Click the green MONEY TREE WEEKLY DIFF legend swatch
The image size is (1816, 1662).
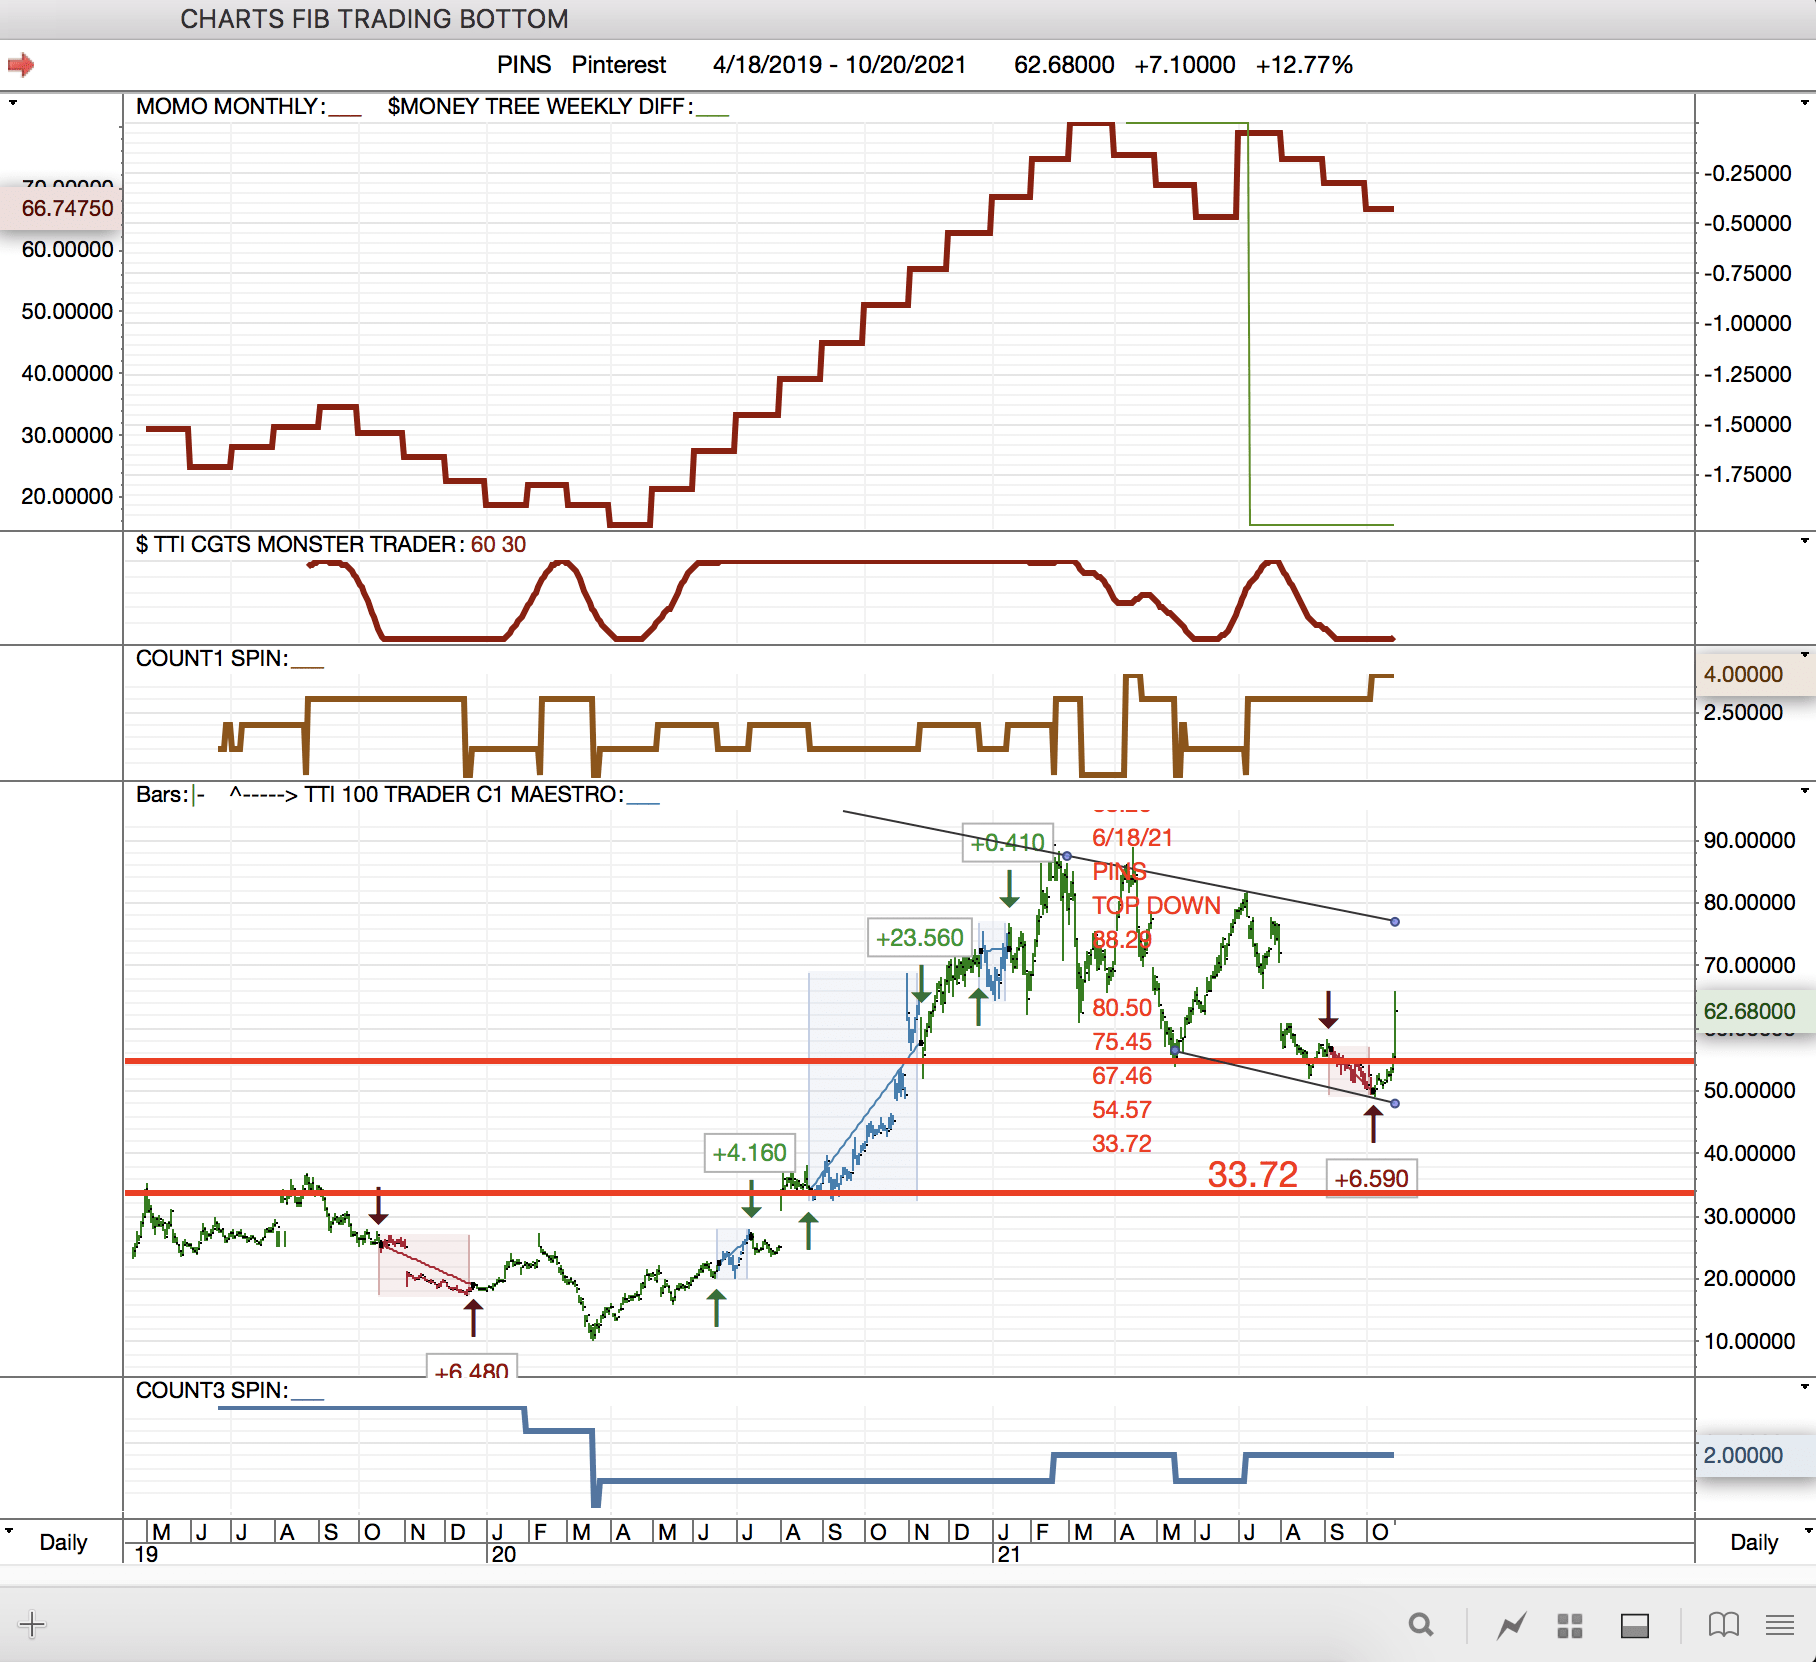712,114
